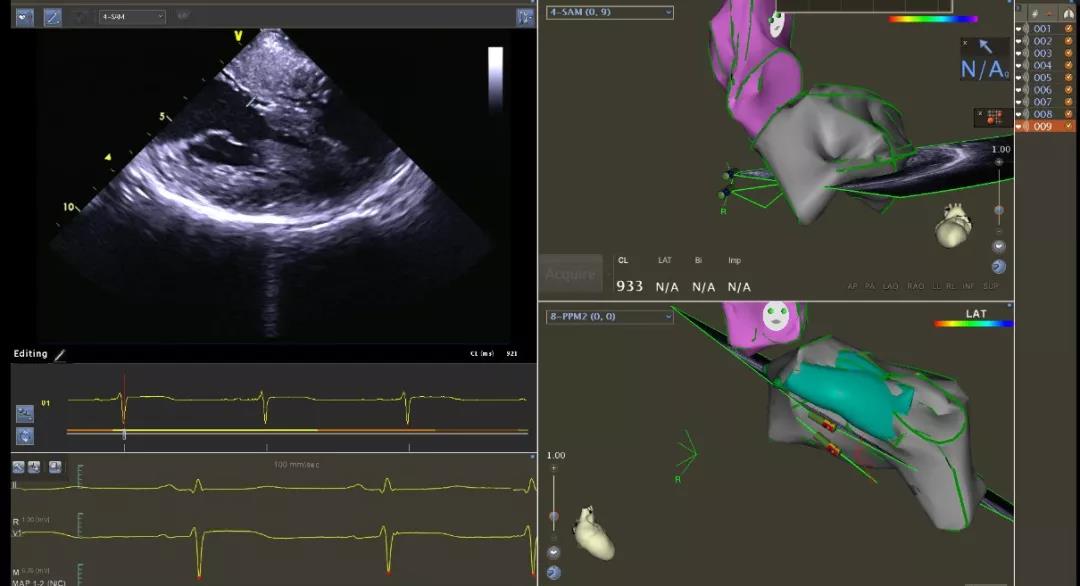Adjust the lower map zoom slider handle
This screenshot has height=586, width=1080.
553,516
